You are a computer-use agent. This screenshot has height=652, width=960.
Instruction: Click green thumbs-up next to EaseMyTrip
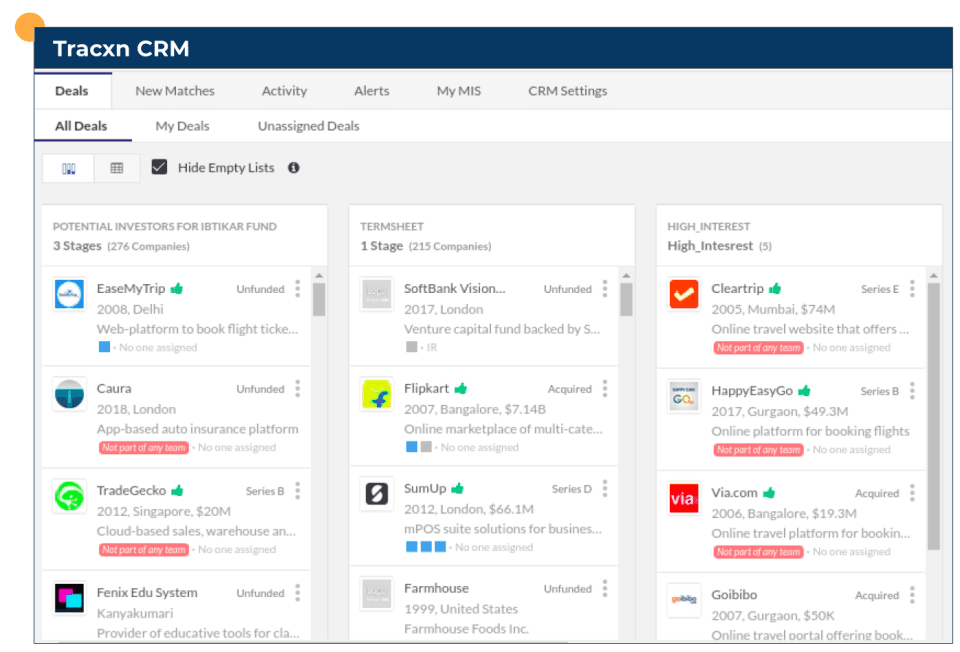point(178,289)
